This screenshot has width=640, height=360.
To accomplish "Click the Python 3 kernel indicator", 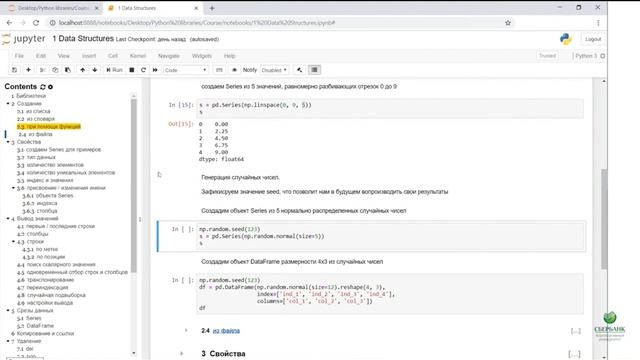I will 590,56.
